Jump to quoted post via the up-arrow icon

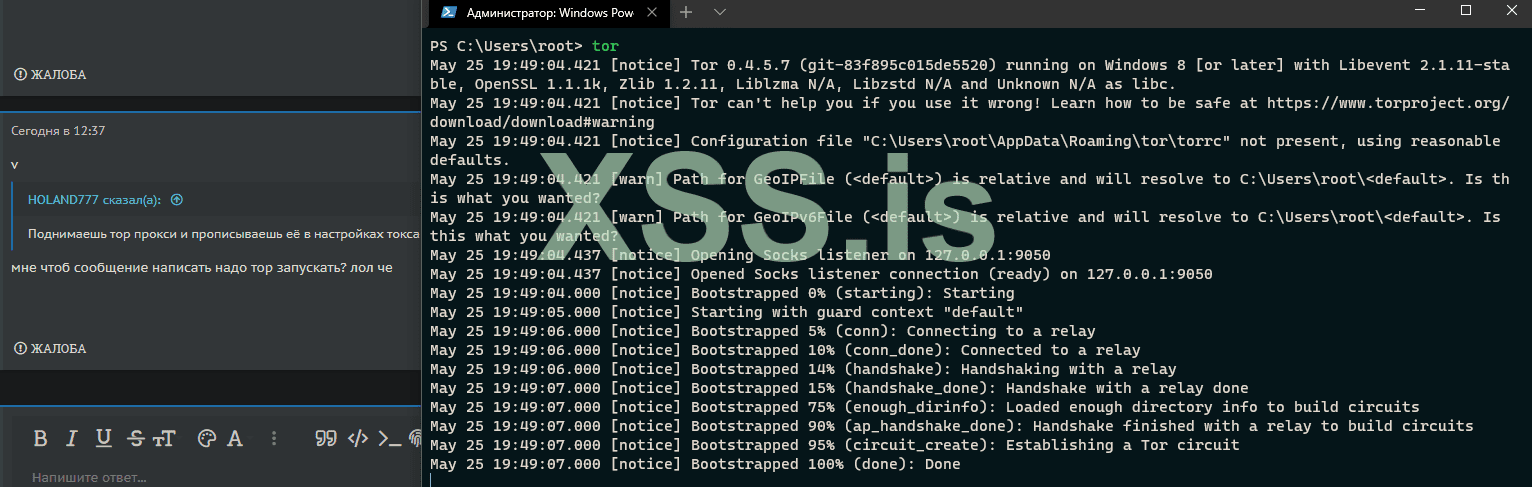(177, 200)
